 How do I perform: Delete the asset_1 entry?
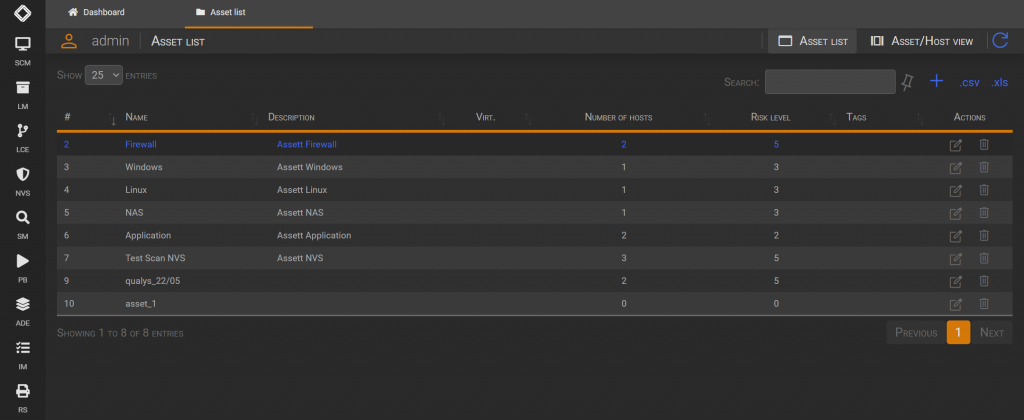click(984, 304)
